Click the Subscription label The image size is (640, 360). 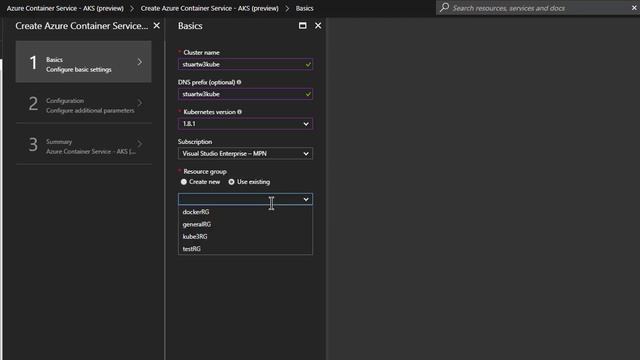195,142
